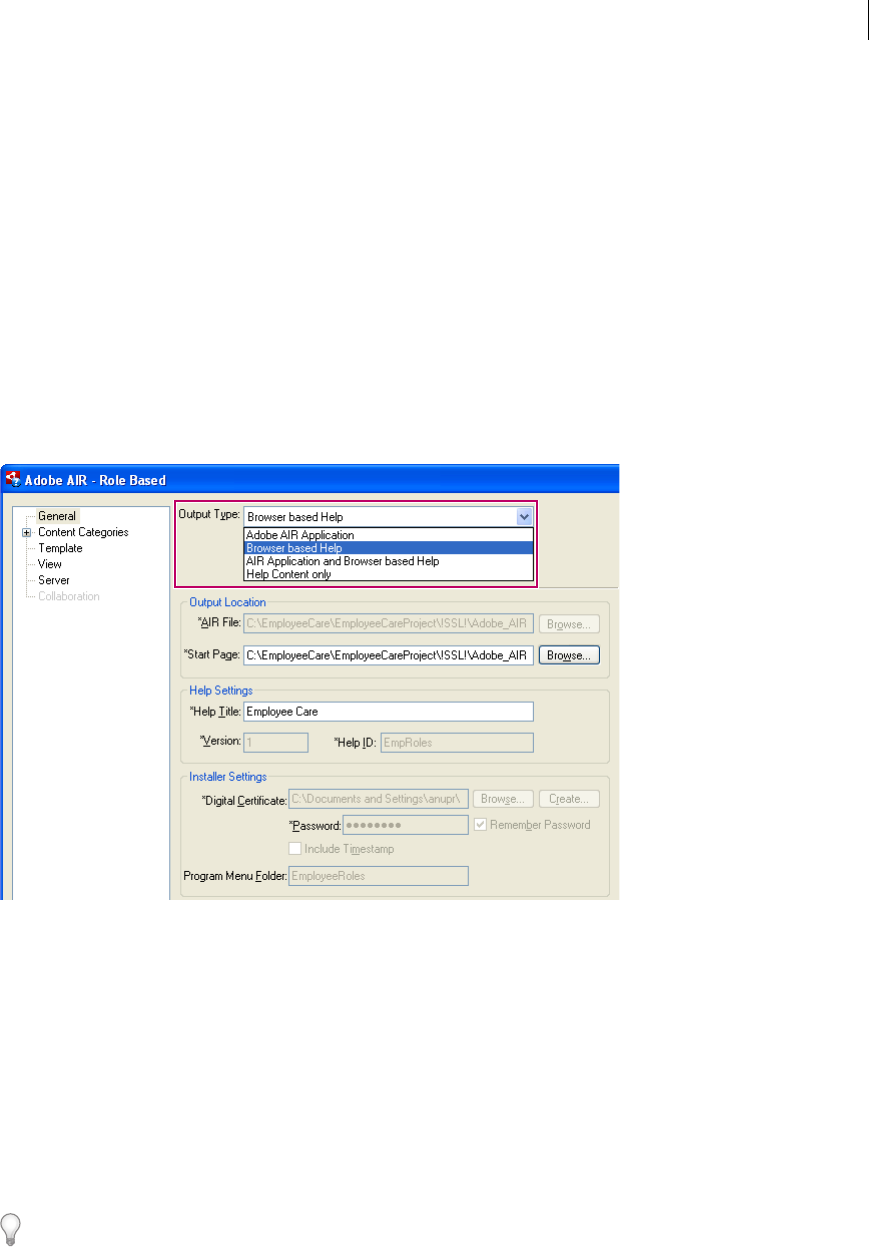Viewport: 869px width, 1247px height.
Task: Select Template in the settings tree
Action: click(60, 548)
